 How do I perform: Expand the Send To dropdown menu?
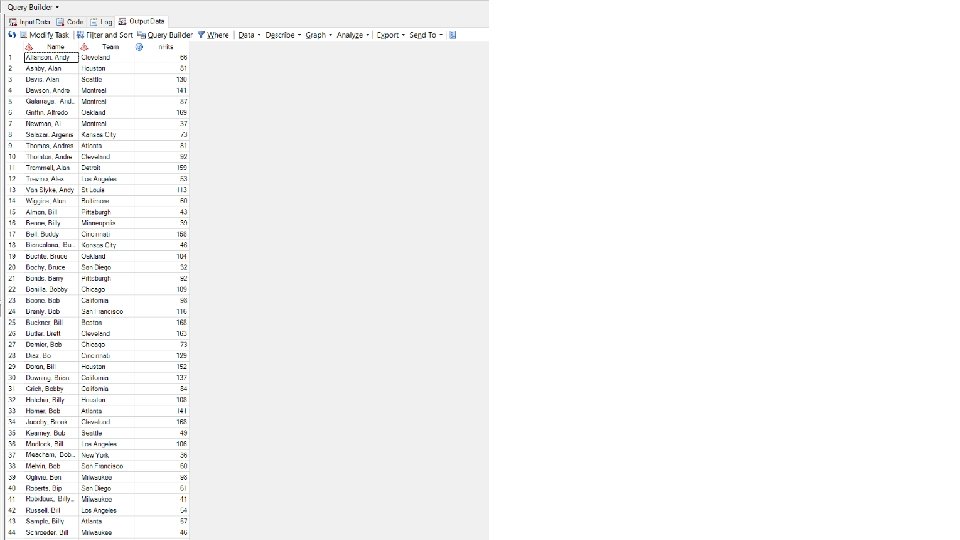coord(426,35)
